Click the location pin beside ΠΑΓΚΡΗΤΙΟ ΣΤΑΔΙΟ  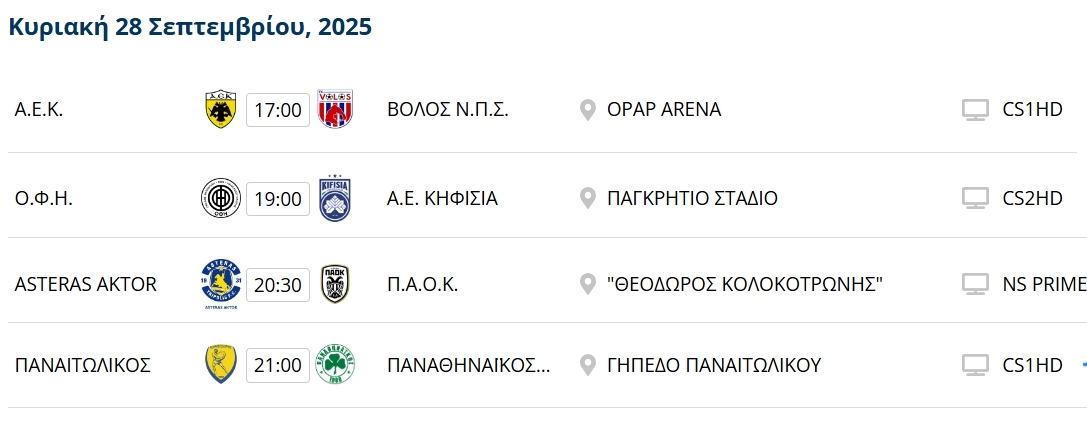point(588,198)
